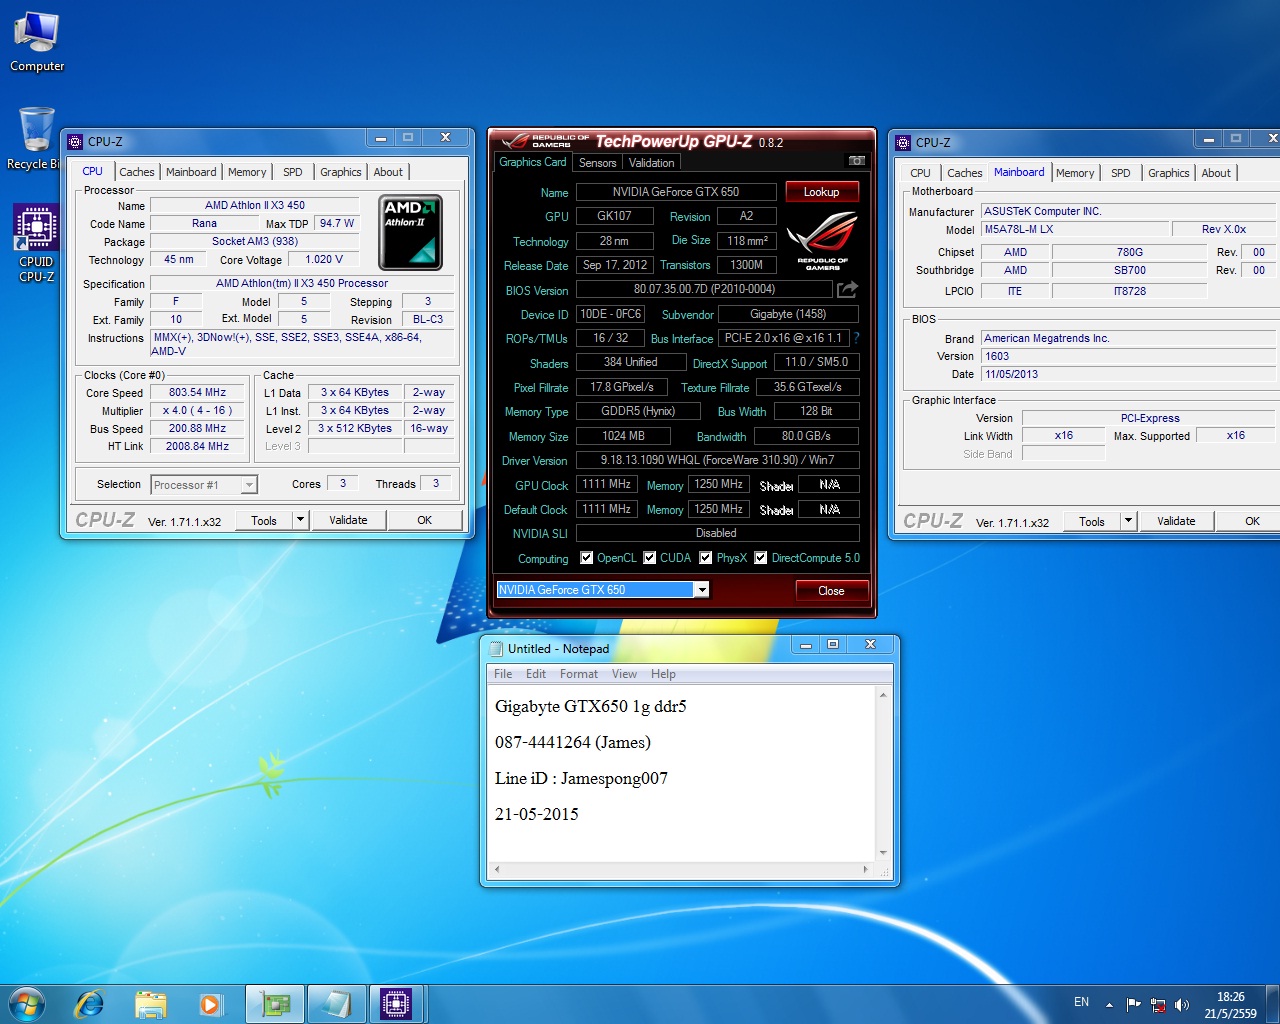Open Windows Explorer folder in taskbar

click(x=150, y=1004)
